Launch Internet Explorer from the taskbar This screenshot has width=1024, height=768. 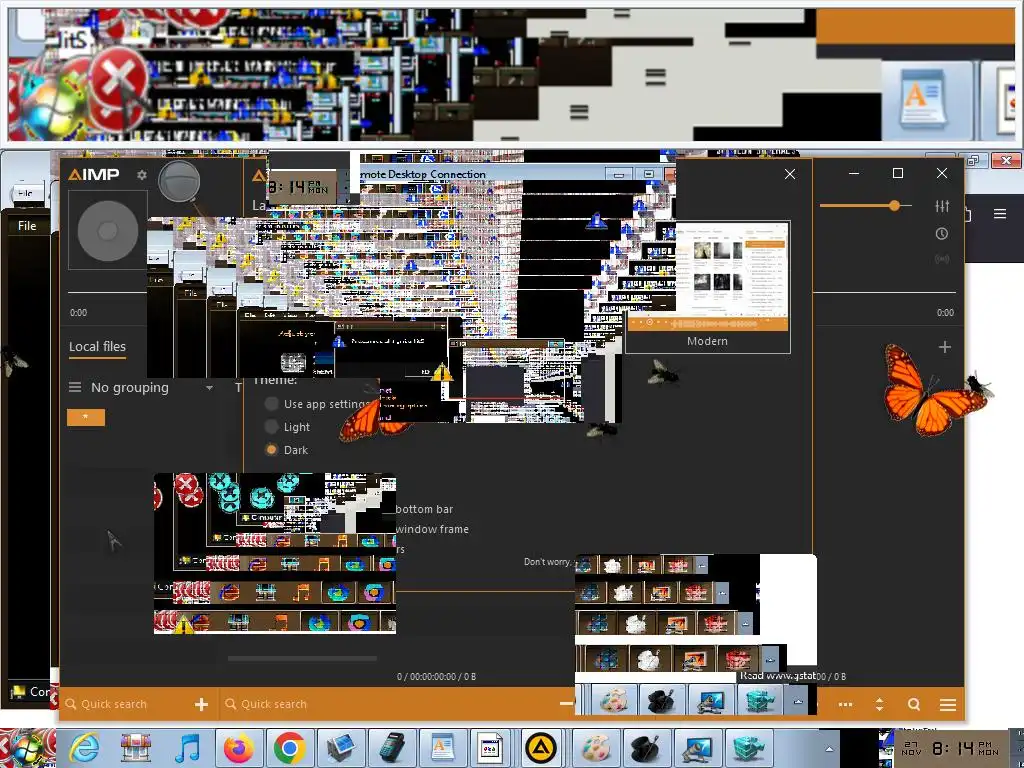85,748
